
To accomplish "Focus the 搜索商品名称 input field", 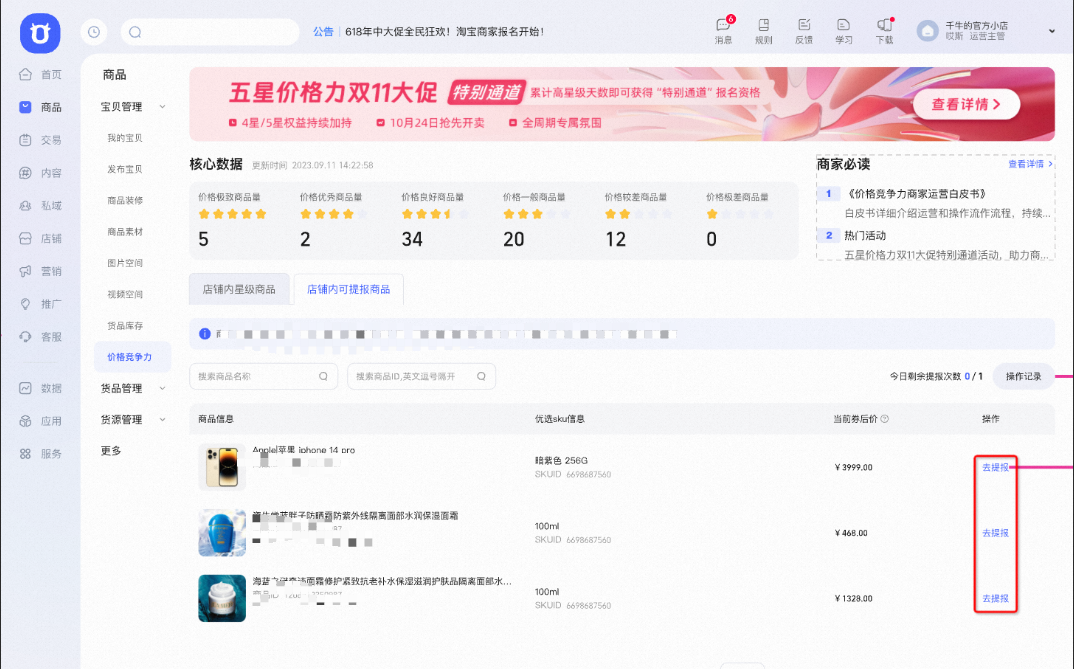I will pos(264,376).
